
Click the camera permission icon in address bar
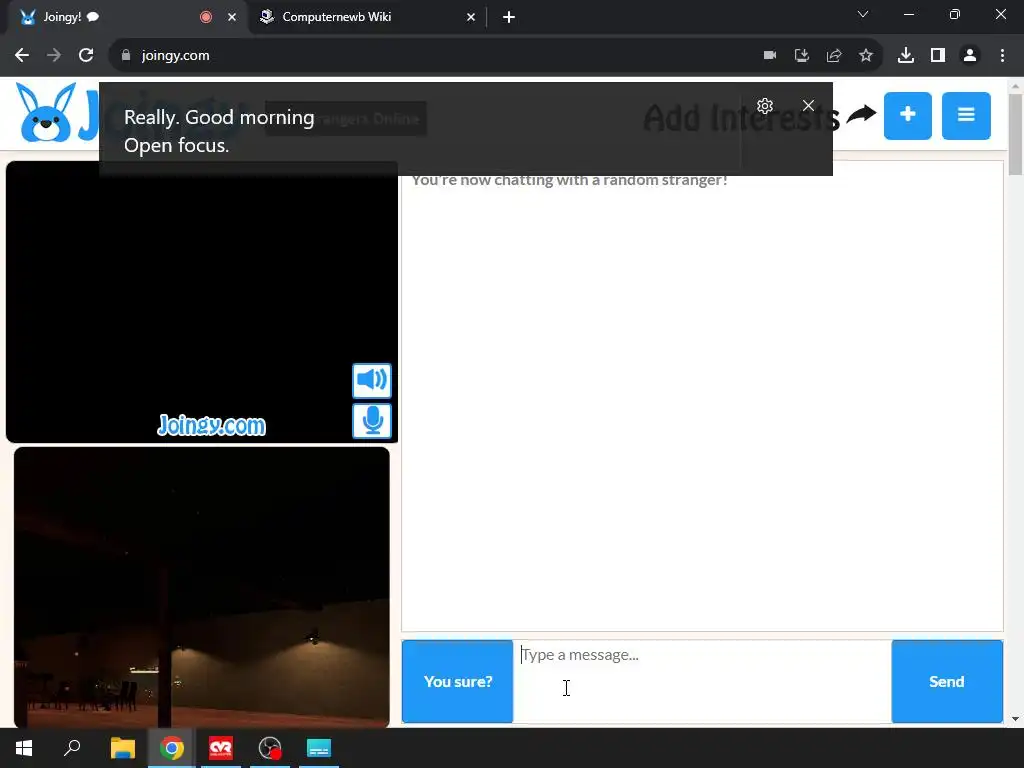point(770,56)
